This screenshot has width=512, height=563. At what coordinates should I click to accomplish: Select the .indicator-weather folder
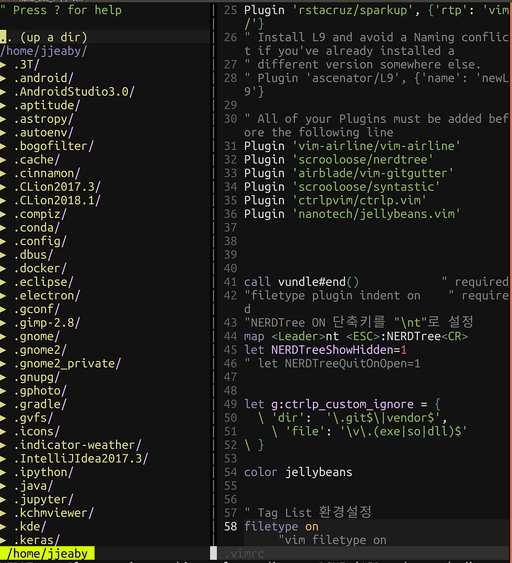(77, 445)
